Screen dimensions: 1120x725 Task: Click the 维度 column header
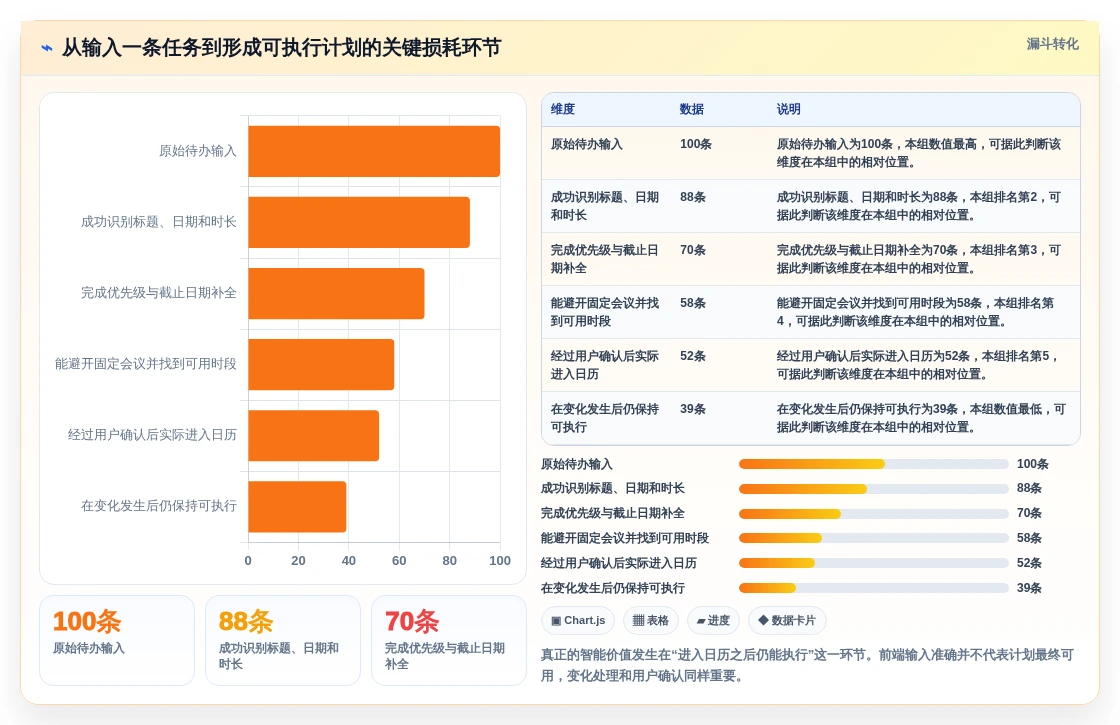(x=563, y=109)
